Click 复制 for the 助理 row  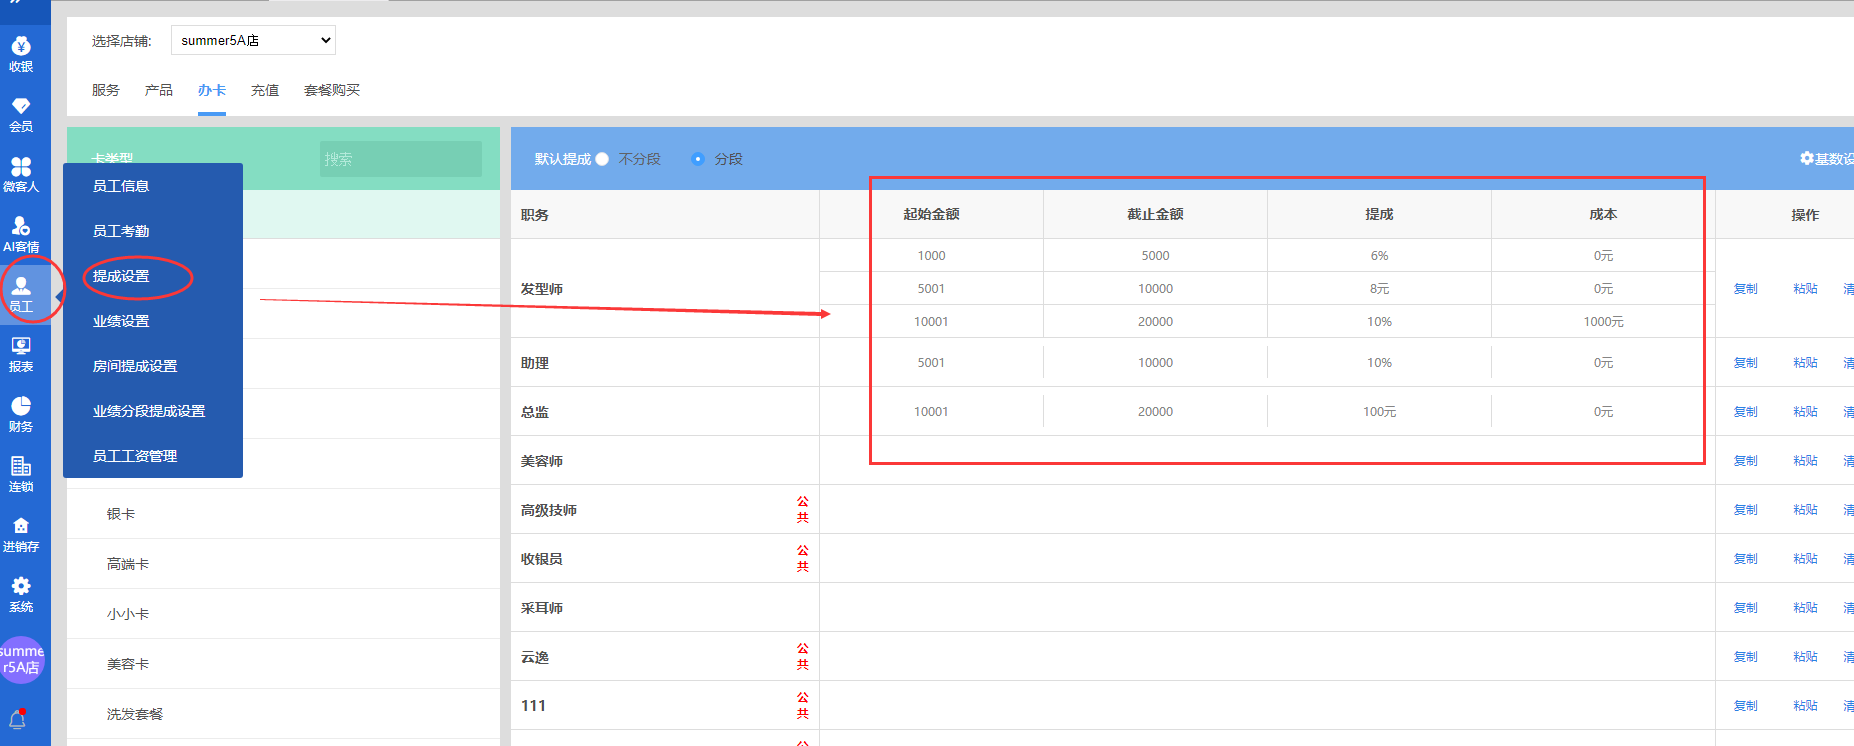pos(1745,363)
